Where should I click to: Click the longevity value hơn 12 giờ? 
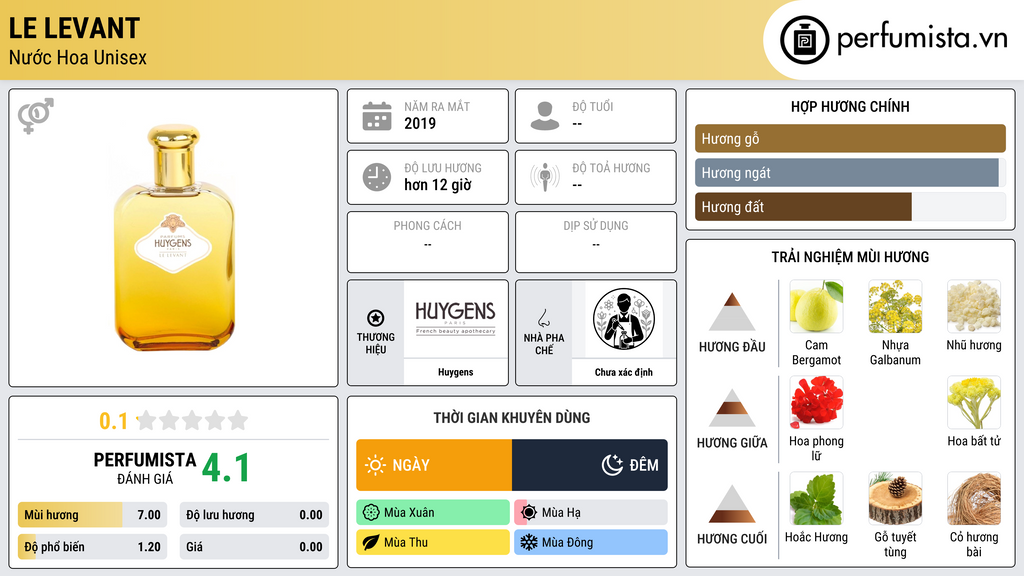438,185
